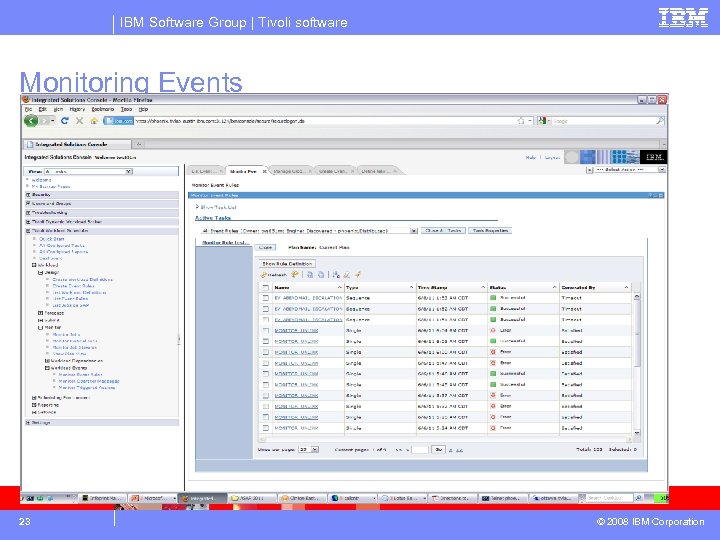This screenshot has width=720, height=540.
Task: Open the Firefox File menu
Action: pyautogui.click(x=28, y=109)
